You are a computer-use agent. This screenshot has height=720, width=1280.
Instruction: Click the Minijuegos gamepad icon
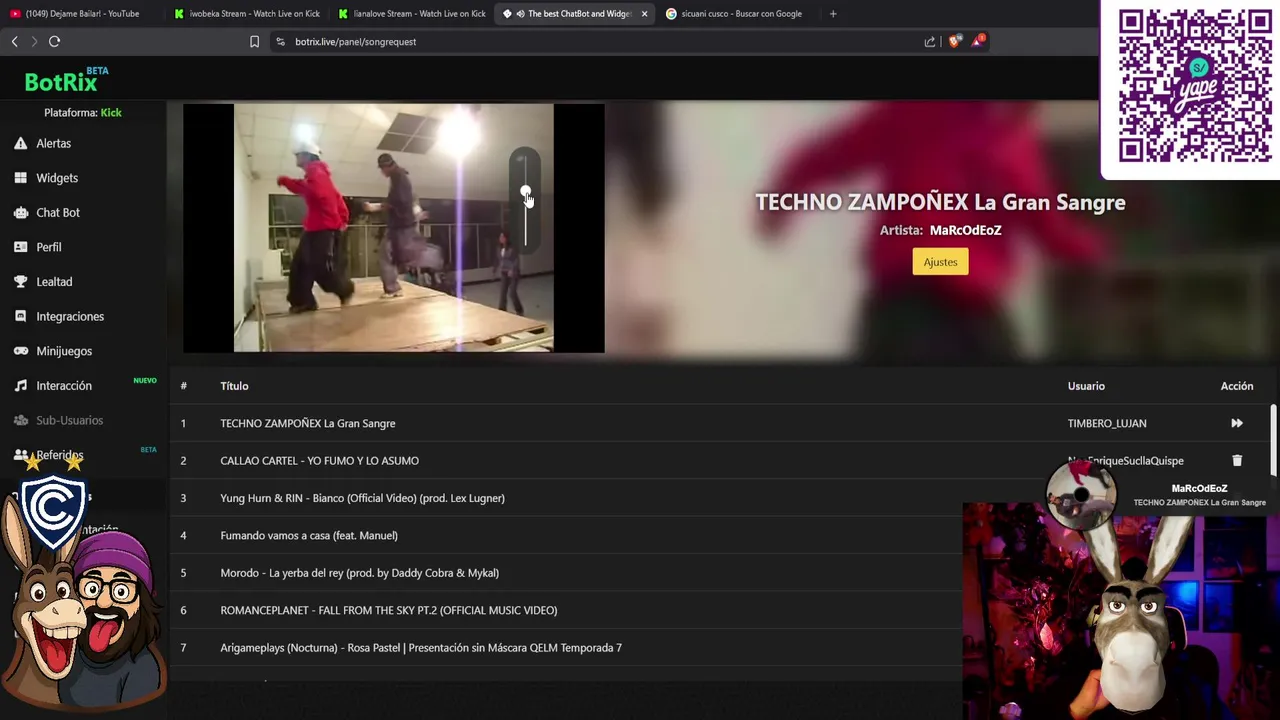point(20,351)
